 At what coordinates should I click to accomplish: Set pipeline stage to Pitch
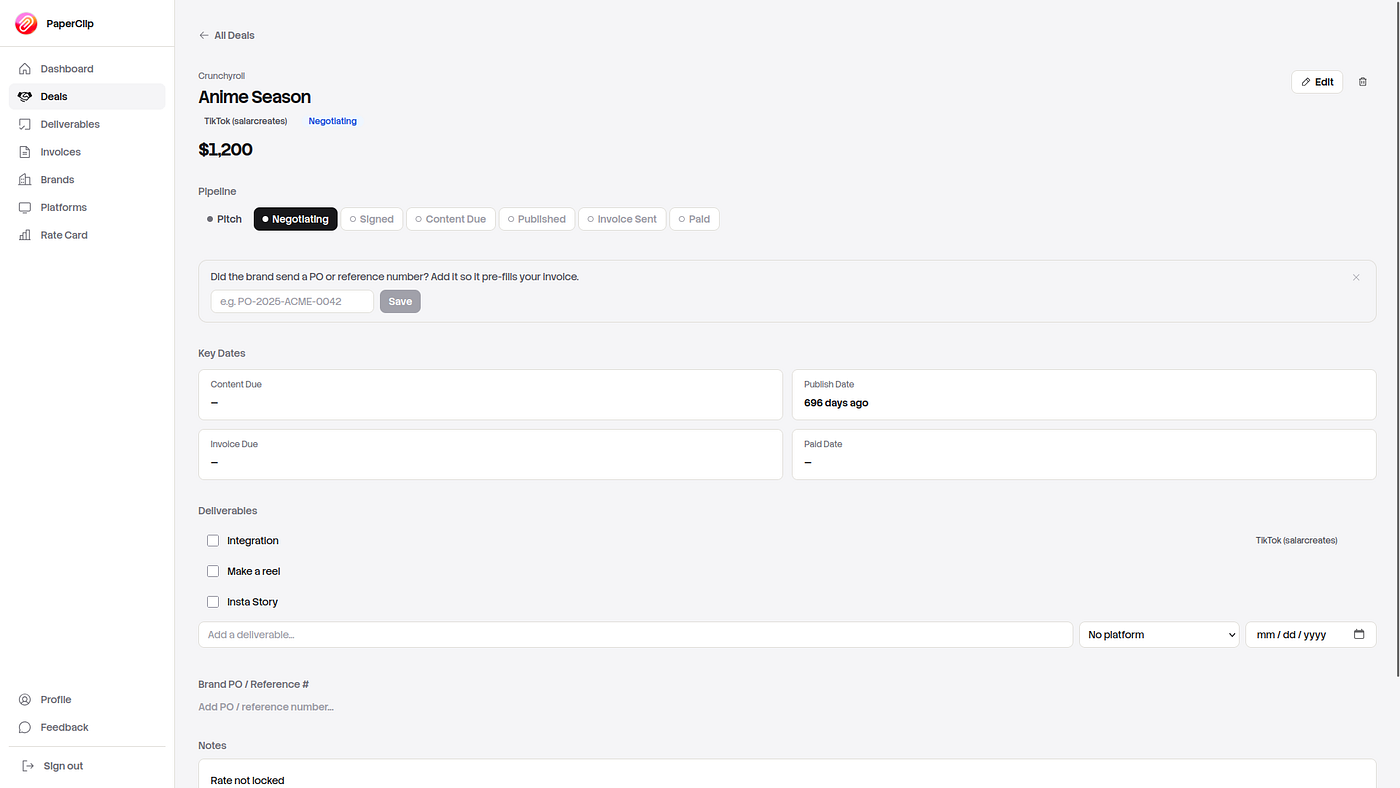pos(224,219)
